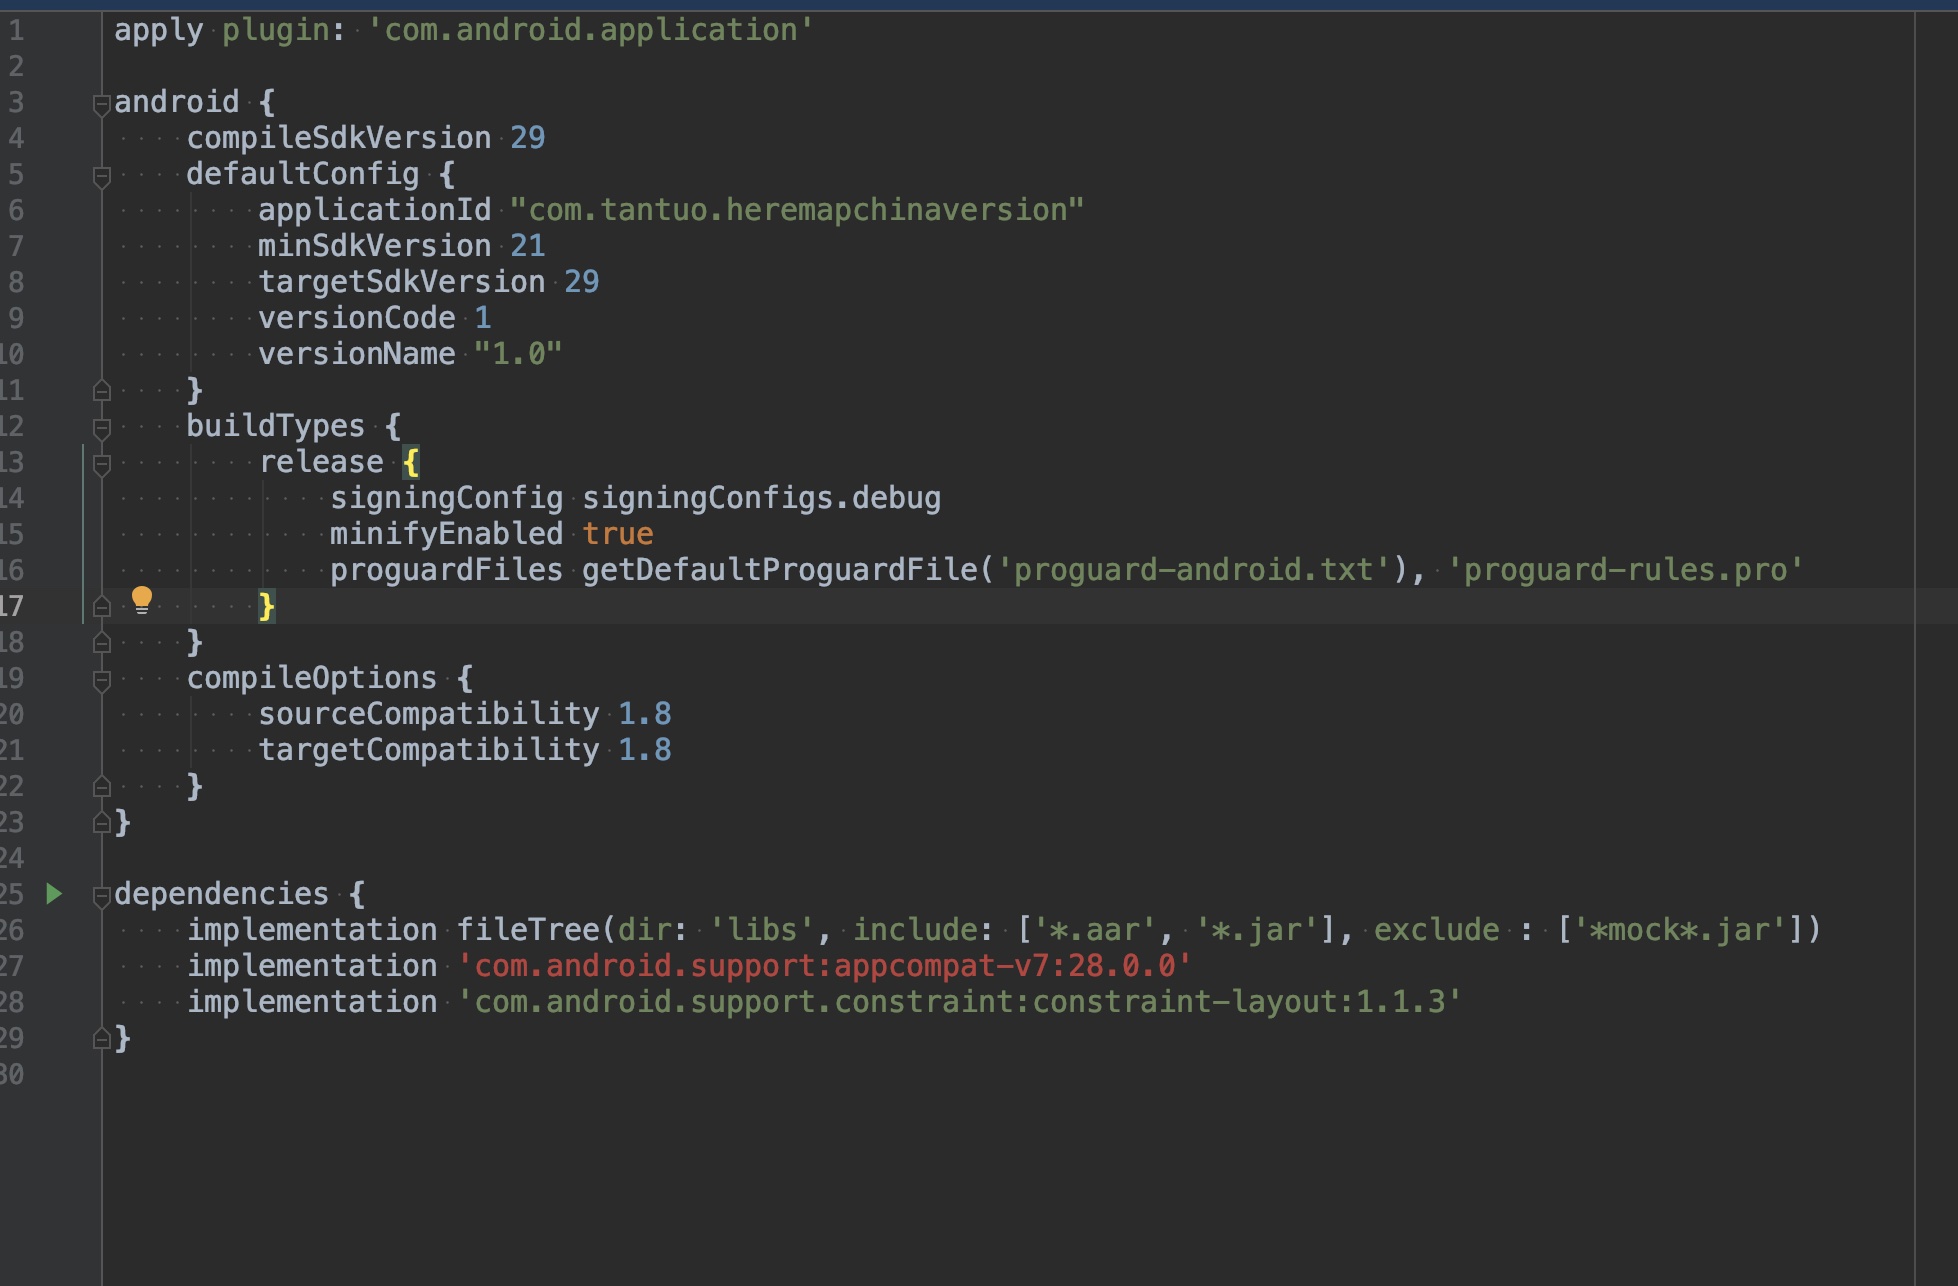Screen dimensions: 1958x1286
Task: Click the applicationId string value
Action: [796, 210]
